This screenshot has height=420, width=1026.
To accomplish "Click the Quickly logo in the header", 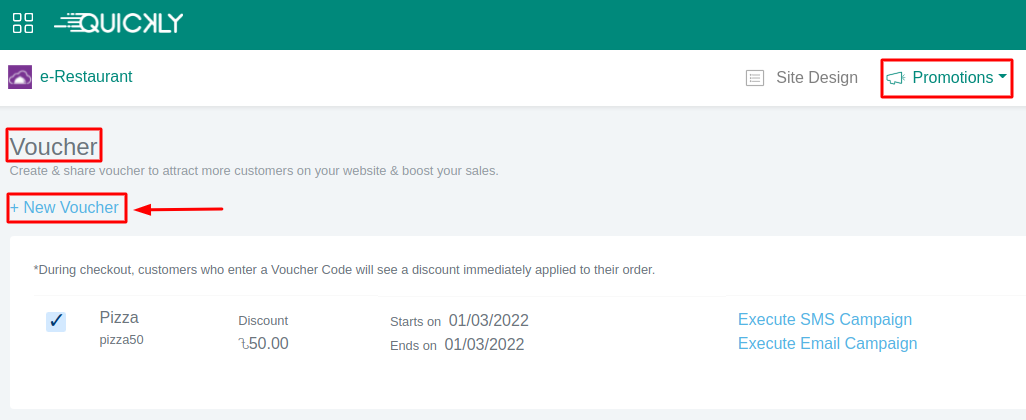I will tap(118, 23).
